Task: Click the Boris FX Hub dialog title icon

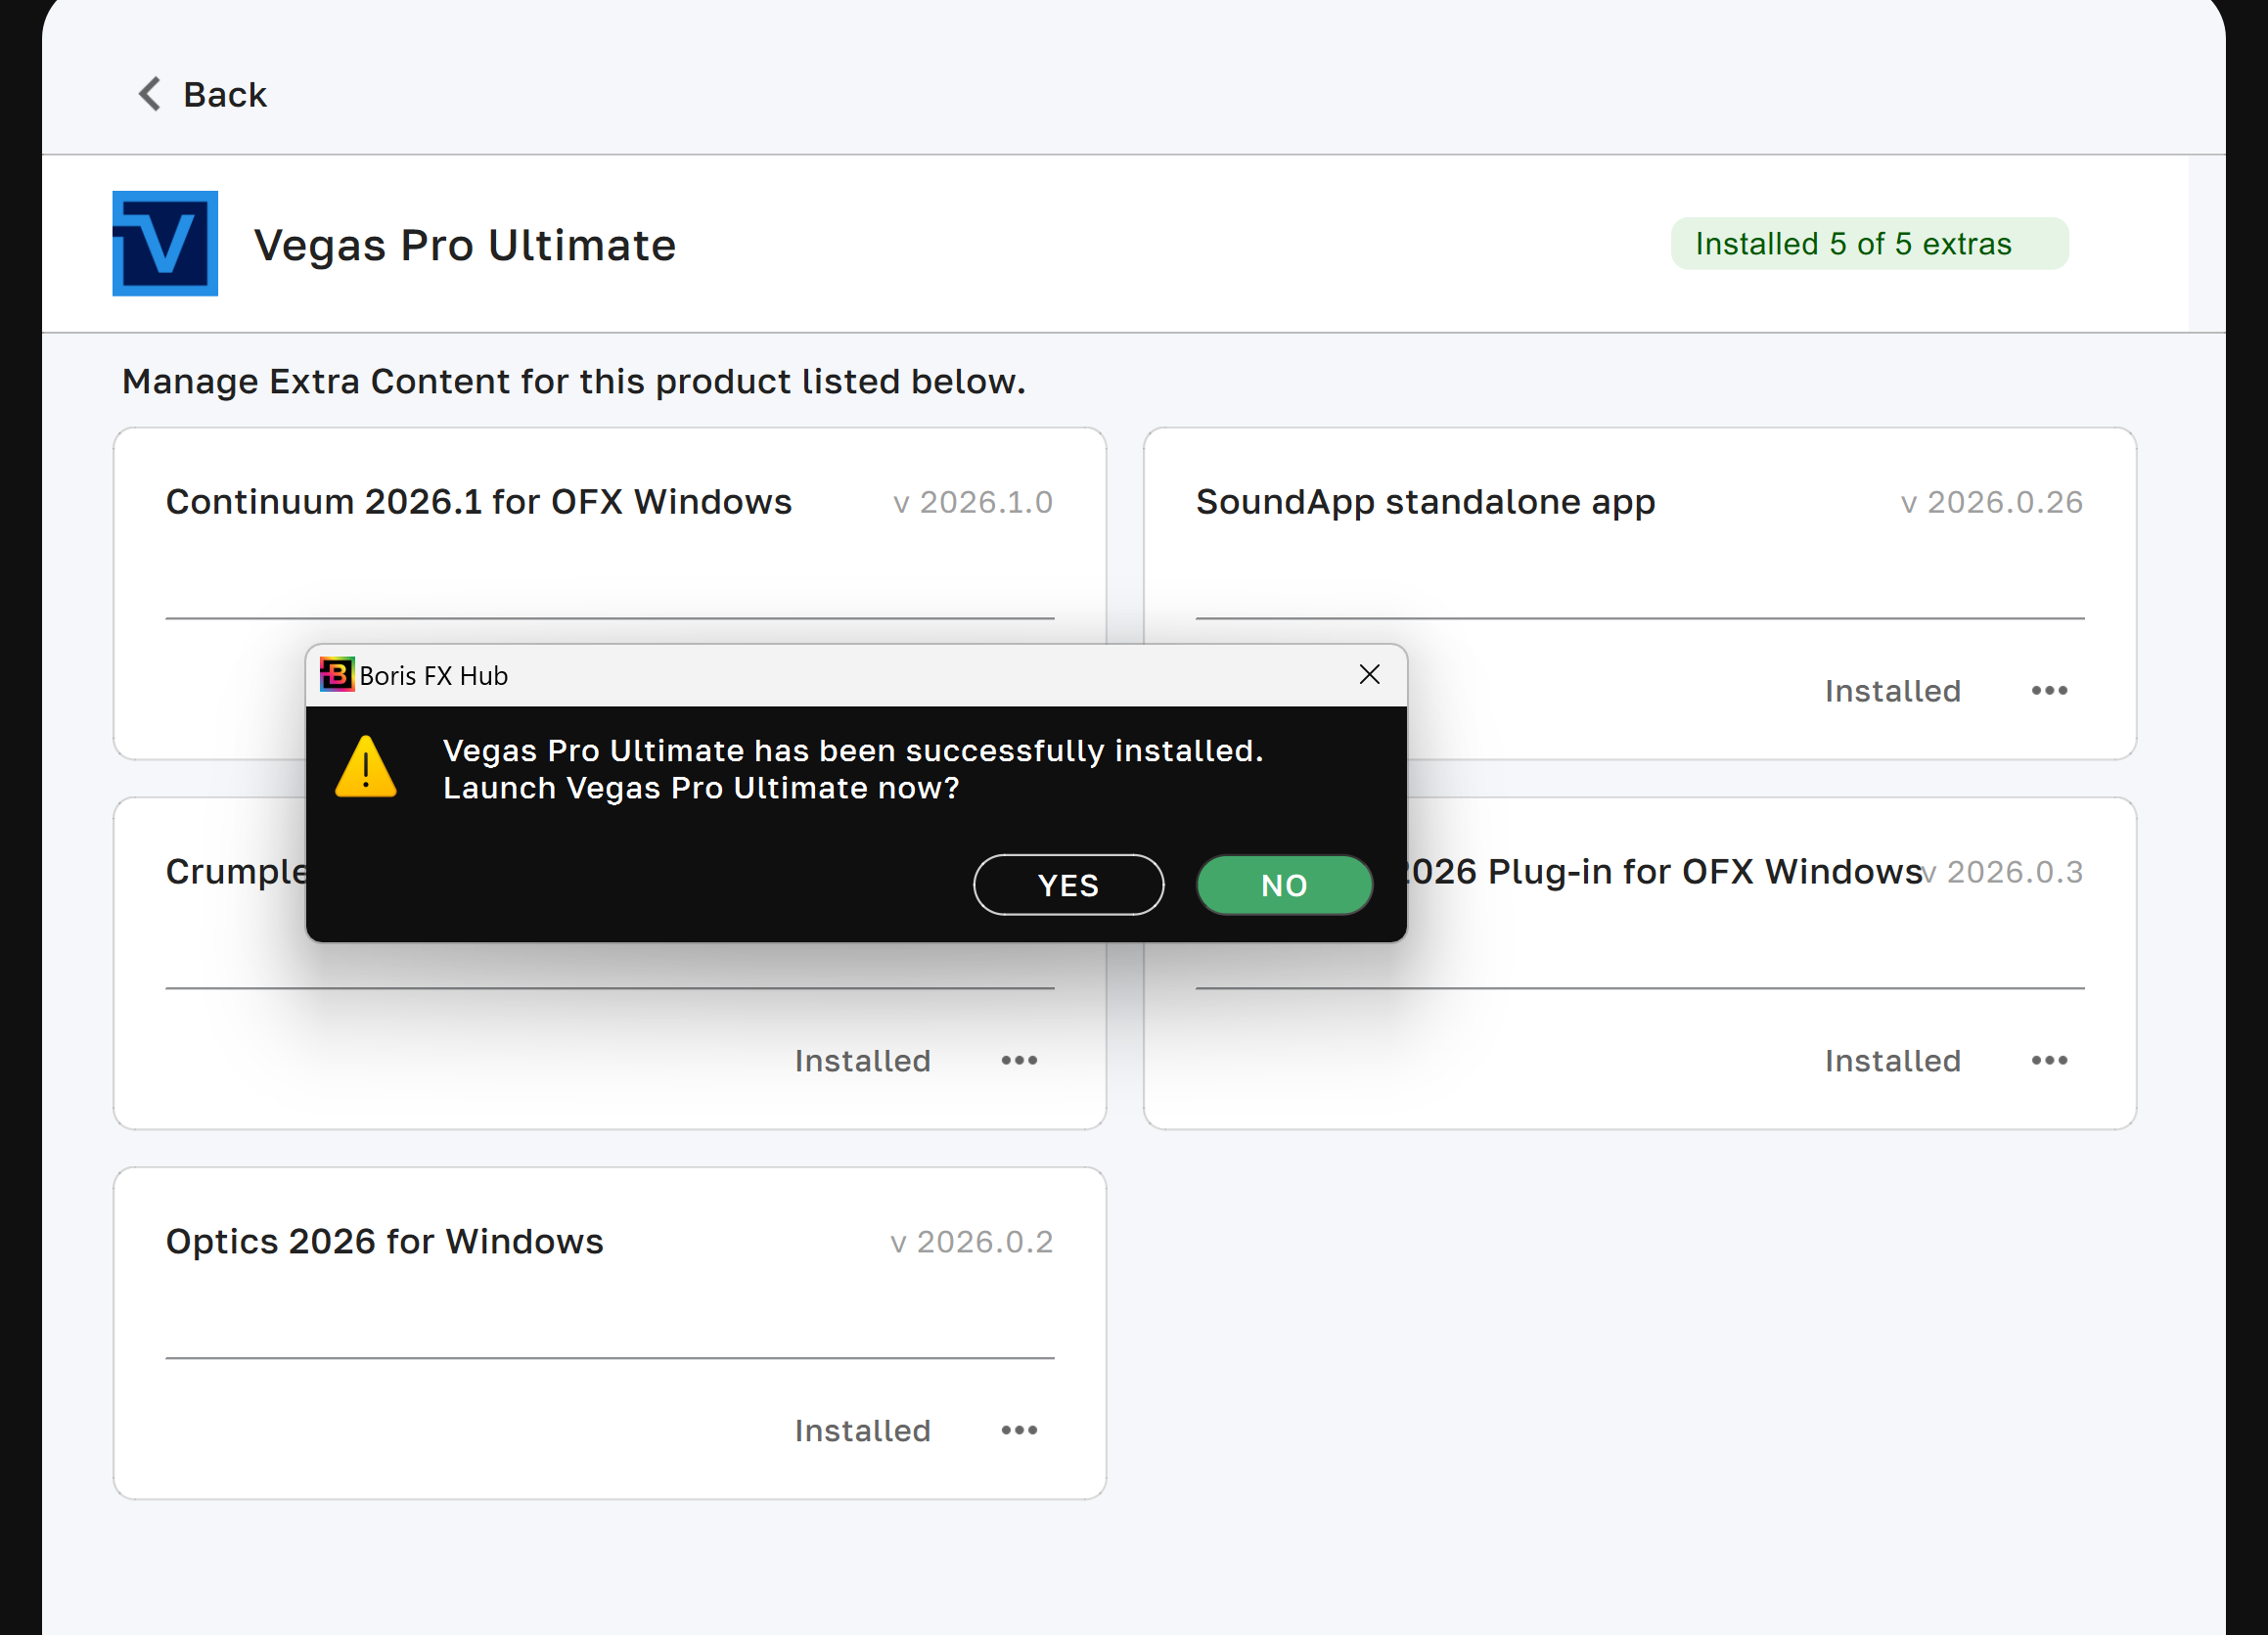Action: tap(337, 675)
